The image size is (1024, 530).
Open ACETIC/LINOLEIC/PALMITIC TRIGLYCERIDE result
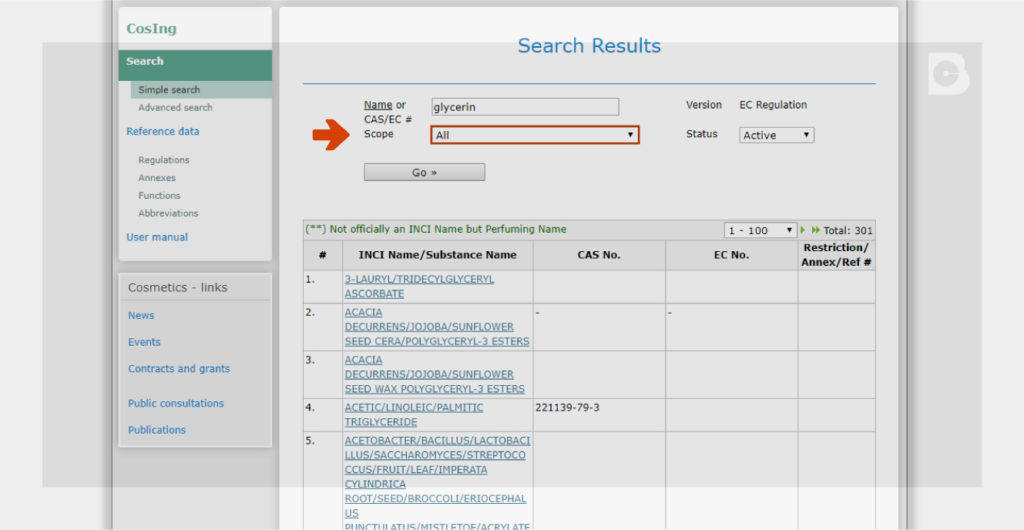tap(414, 414)
